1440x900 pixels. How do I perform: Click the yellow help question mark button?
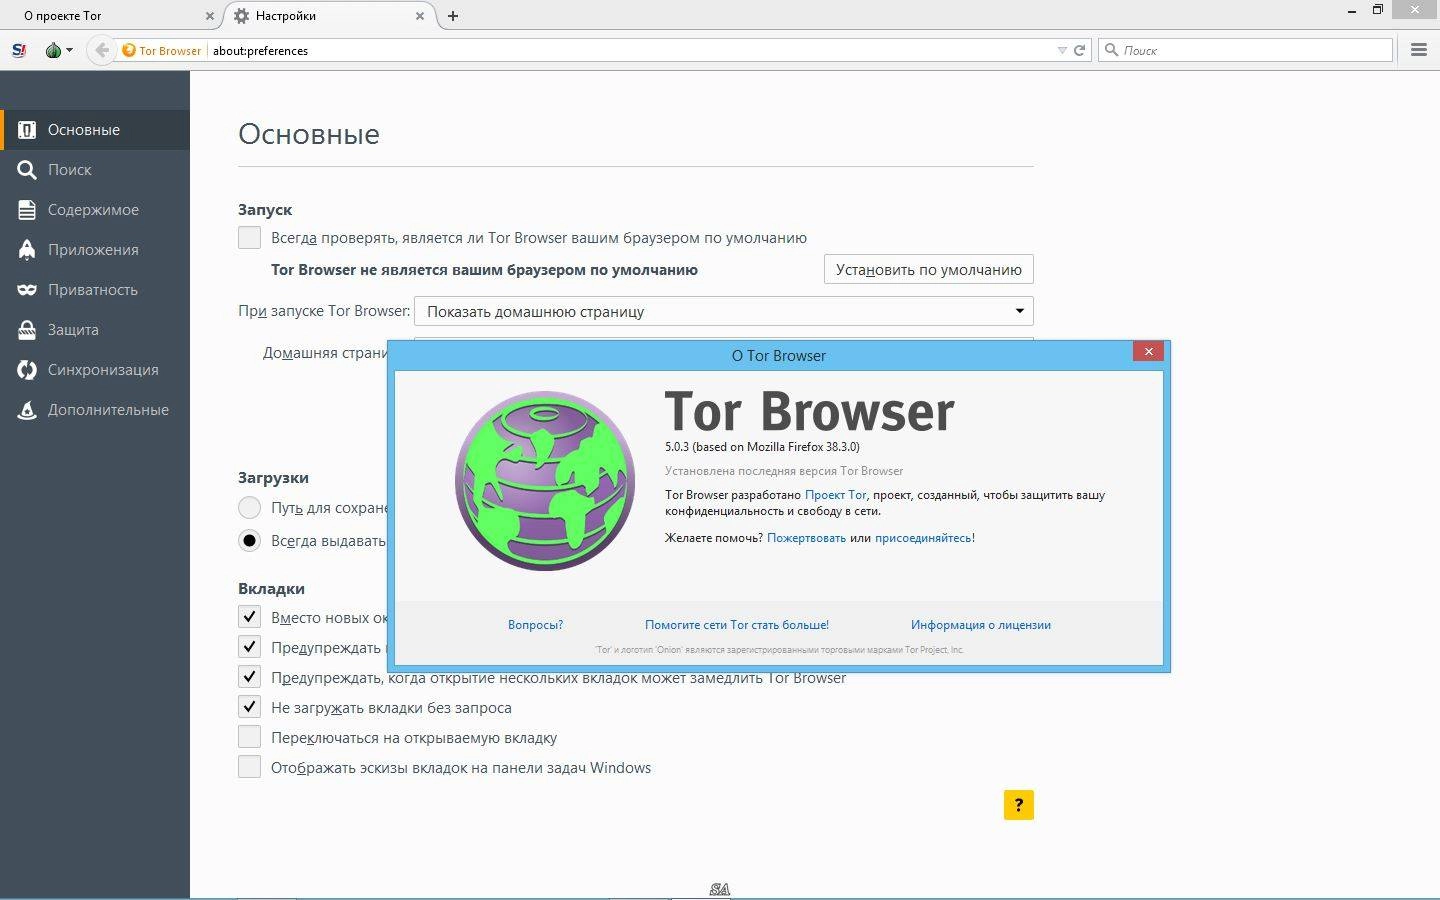[x=1018, y=805]
